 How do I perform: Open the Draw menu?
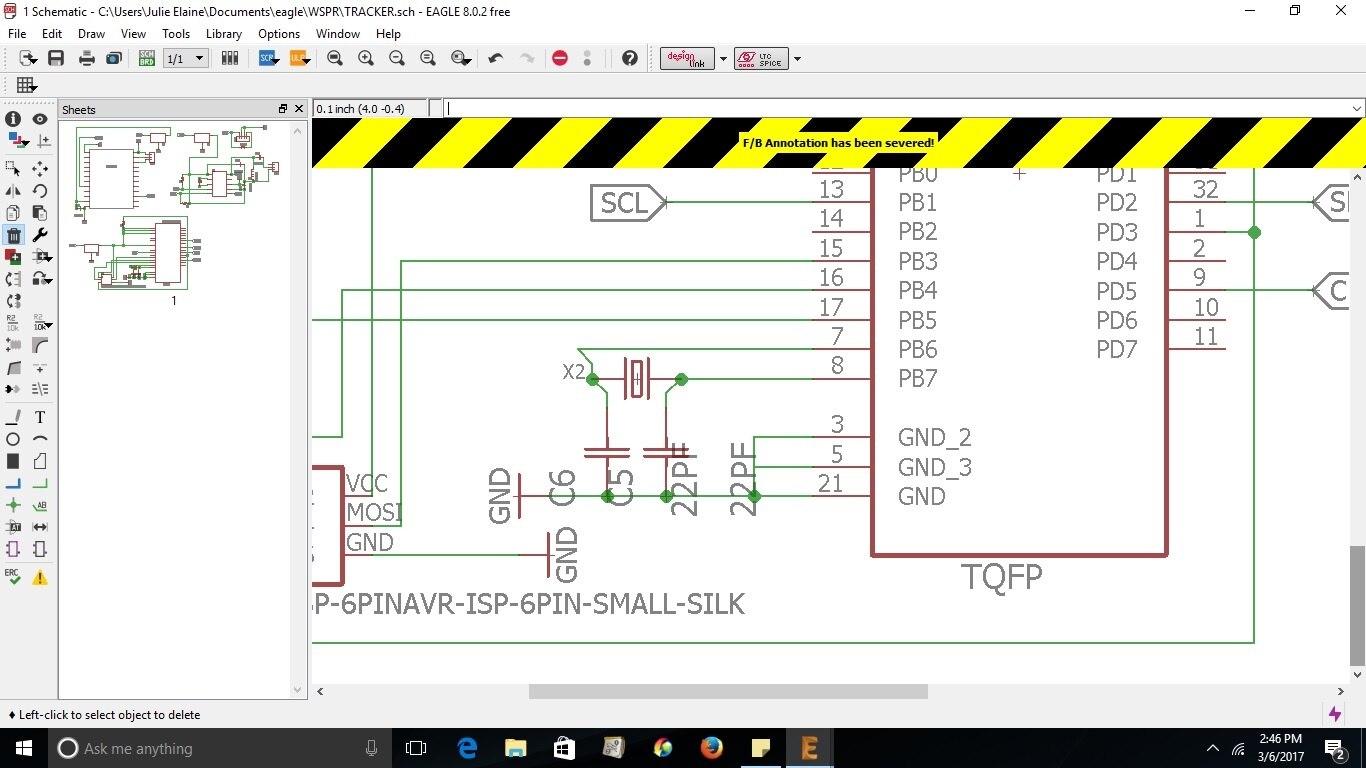(91, 34)
